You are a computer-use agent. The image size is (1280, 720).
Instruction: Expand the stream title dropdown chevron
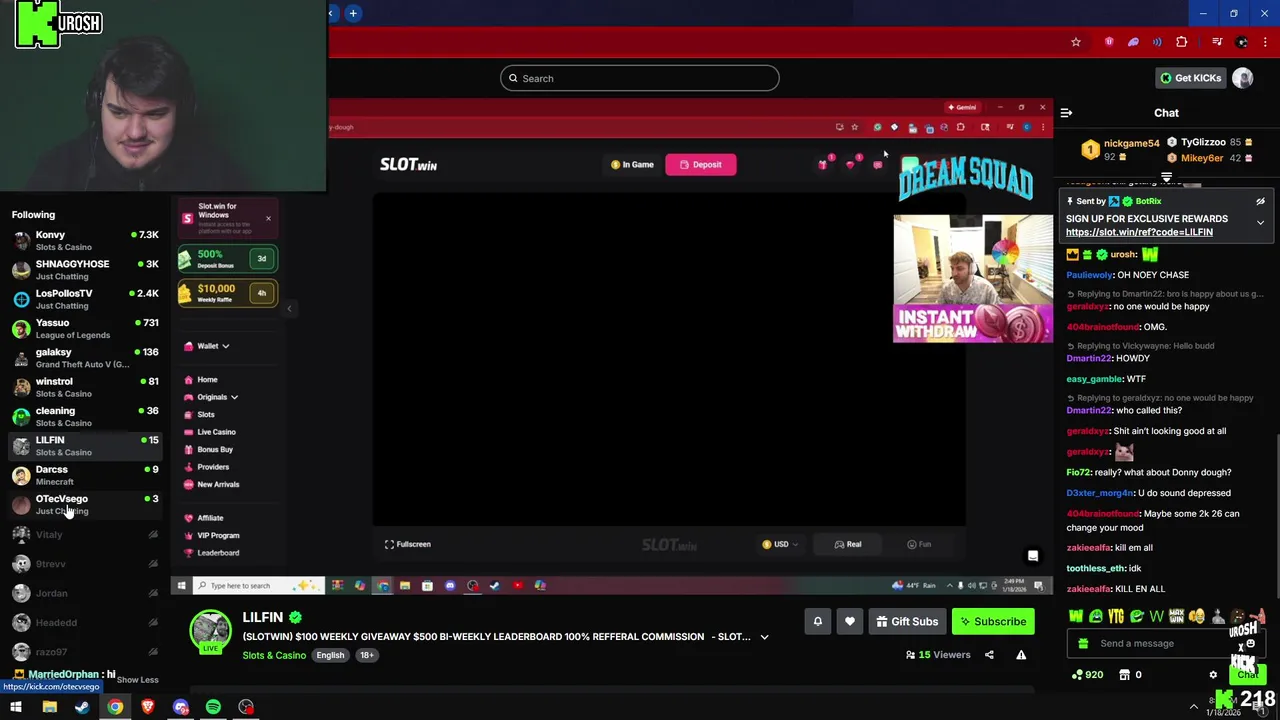coord(764,637)
